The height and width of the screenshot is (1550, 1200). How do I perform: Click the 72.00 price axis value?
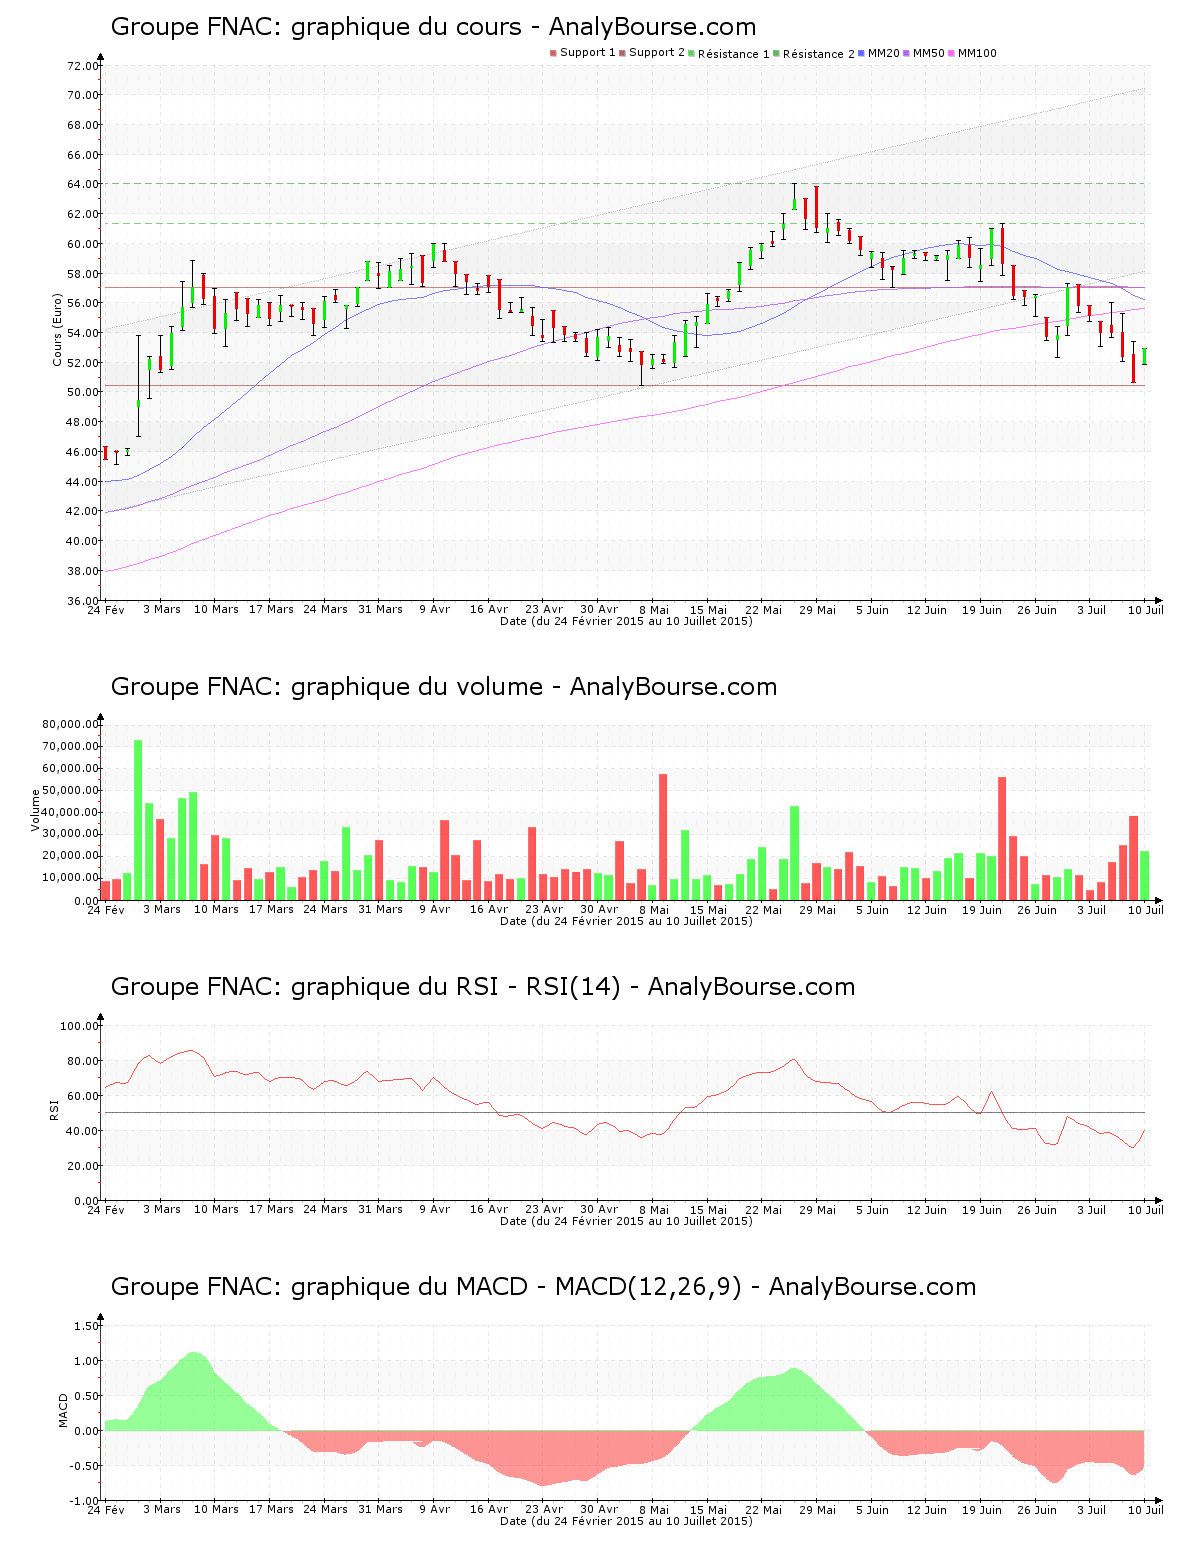pyautogui.click(x=83, y=66)
